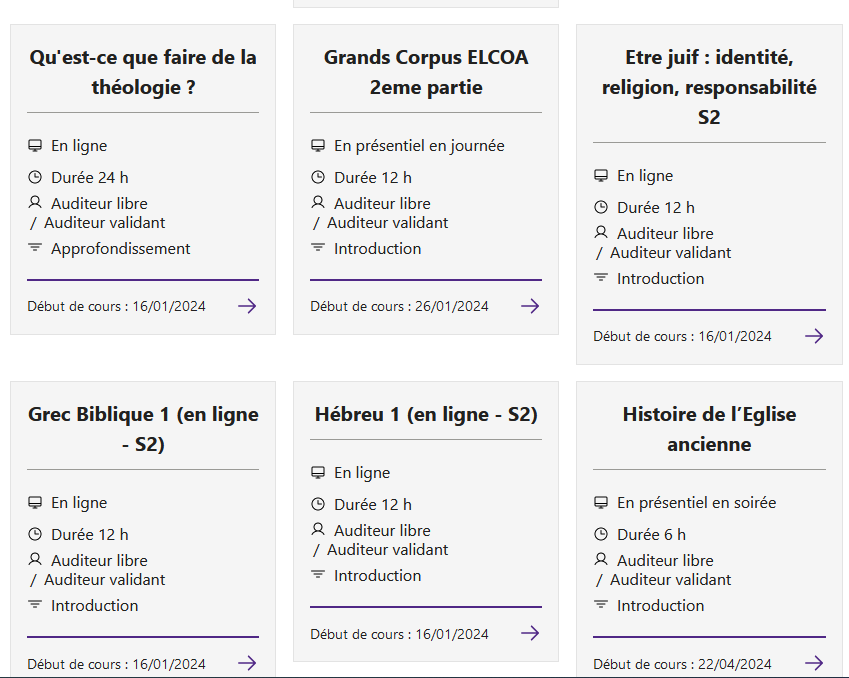This screenshot has width=849, height=678.
Task: Click arrow on Qu'est-ce que faire de la théologie card
Action: pyautogui.click(x=247, y=306)
